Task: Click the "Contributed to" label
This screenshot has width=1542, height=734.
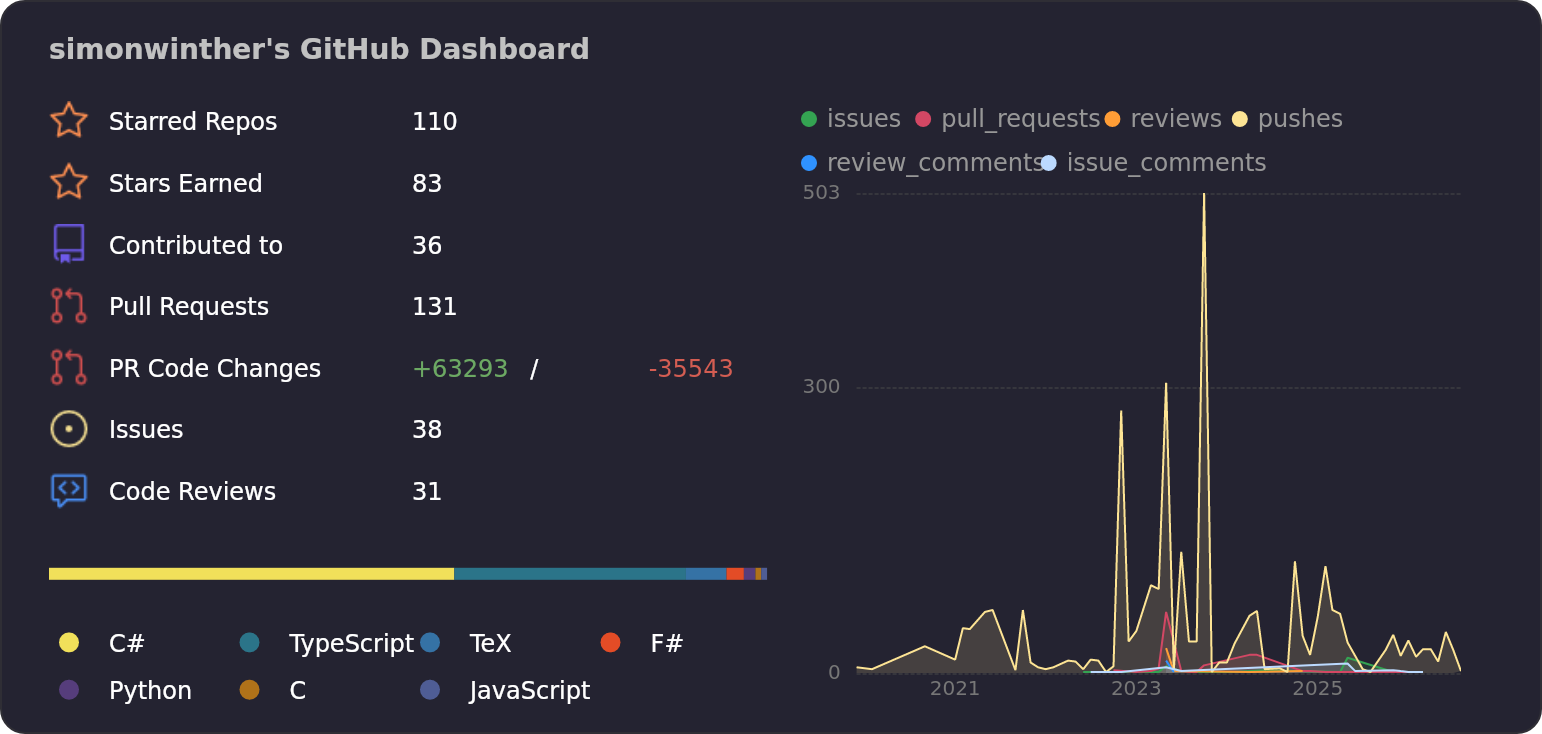Action: pyautogui.click(x=196, y=246)
